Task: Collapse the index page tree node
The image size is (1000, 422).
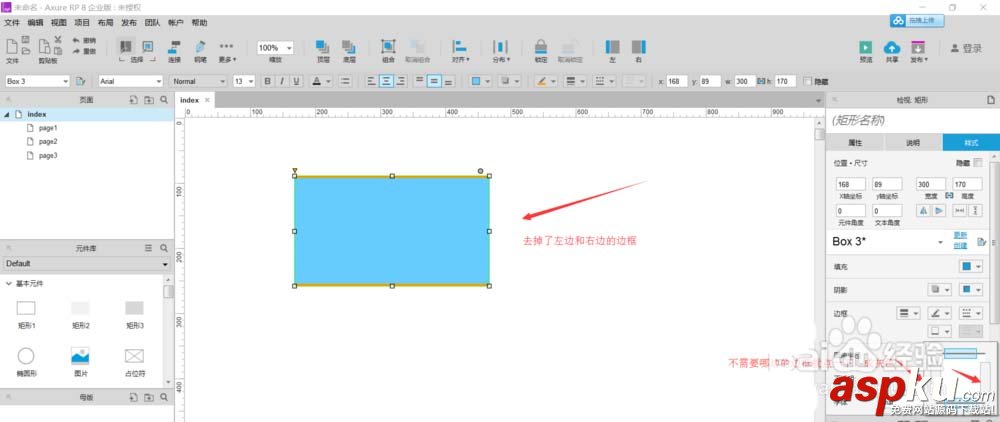Action: click(7, 114)
